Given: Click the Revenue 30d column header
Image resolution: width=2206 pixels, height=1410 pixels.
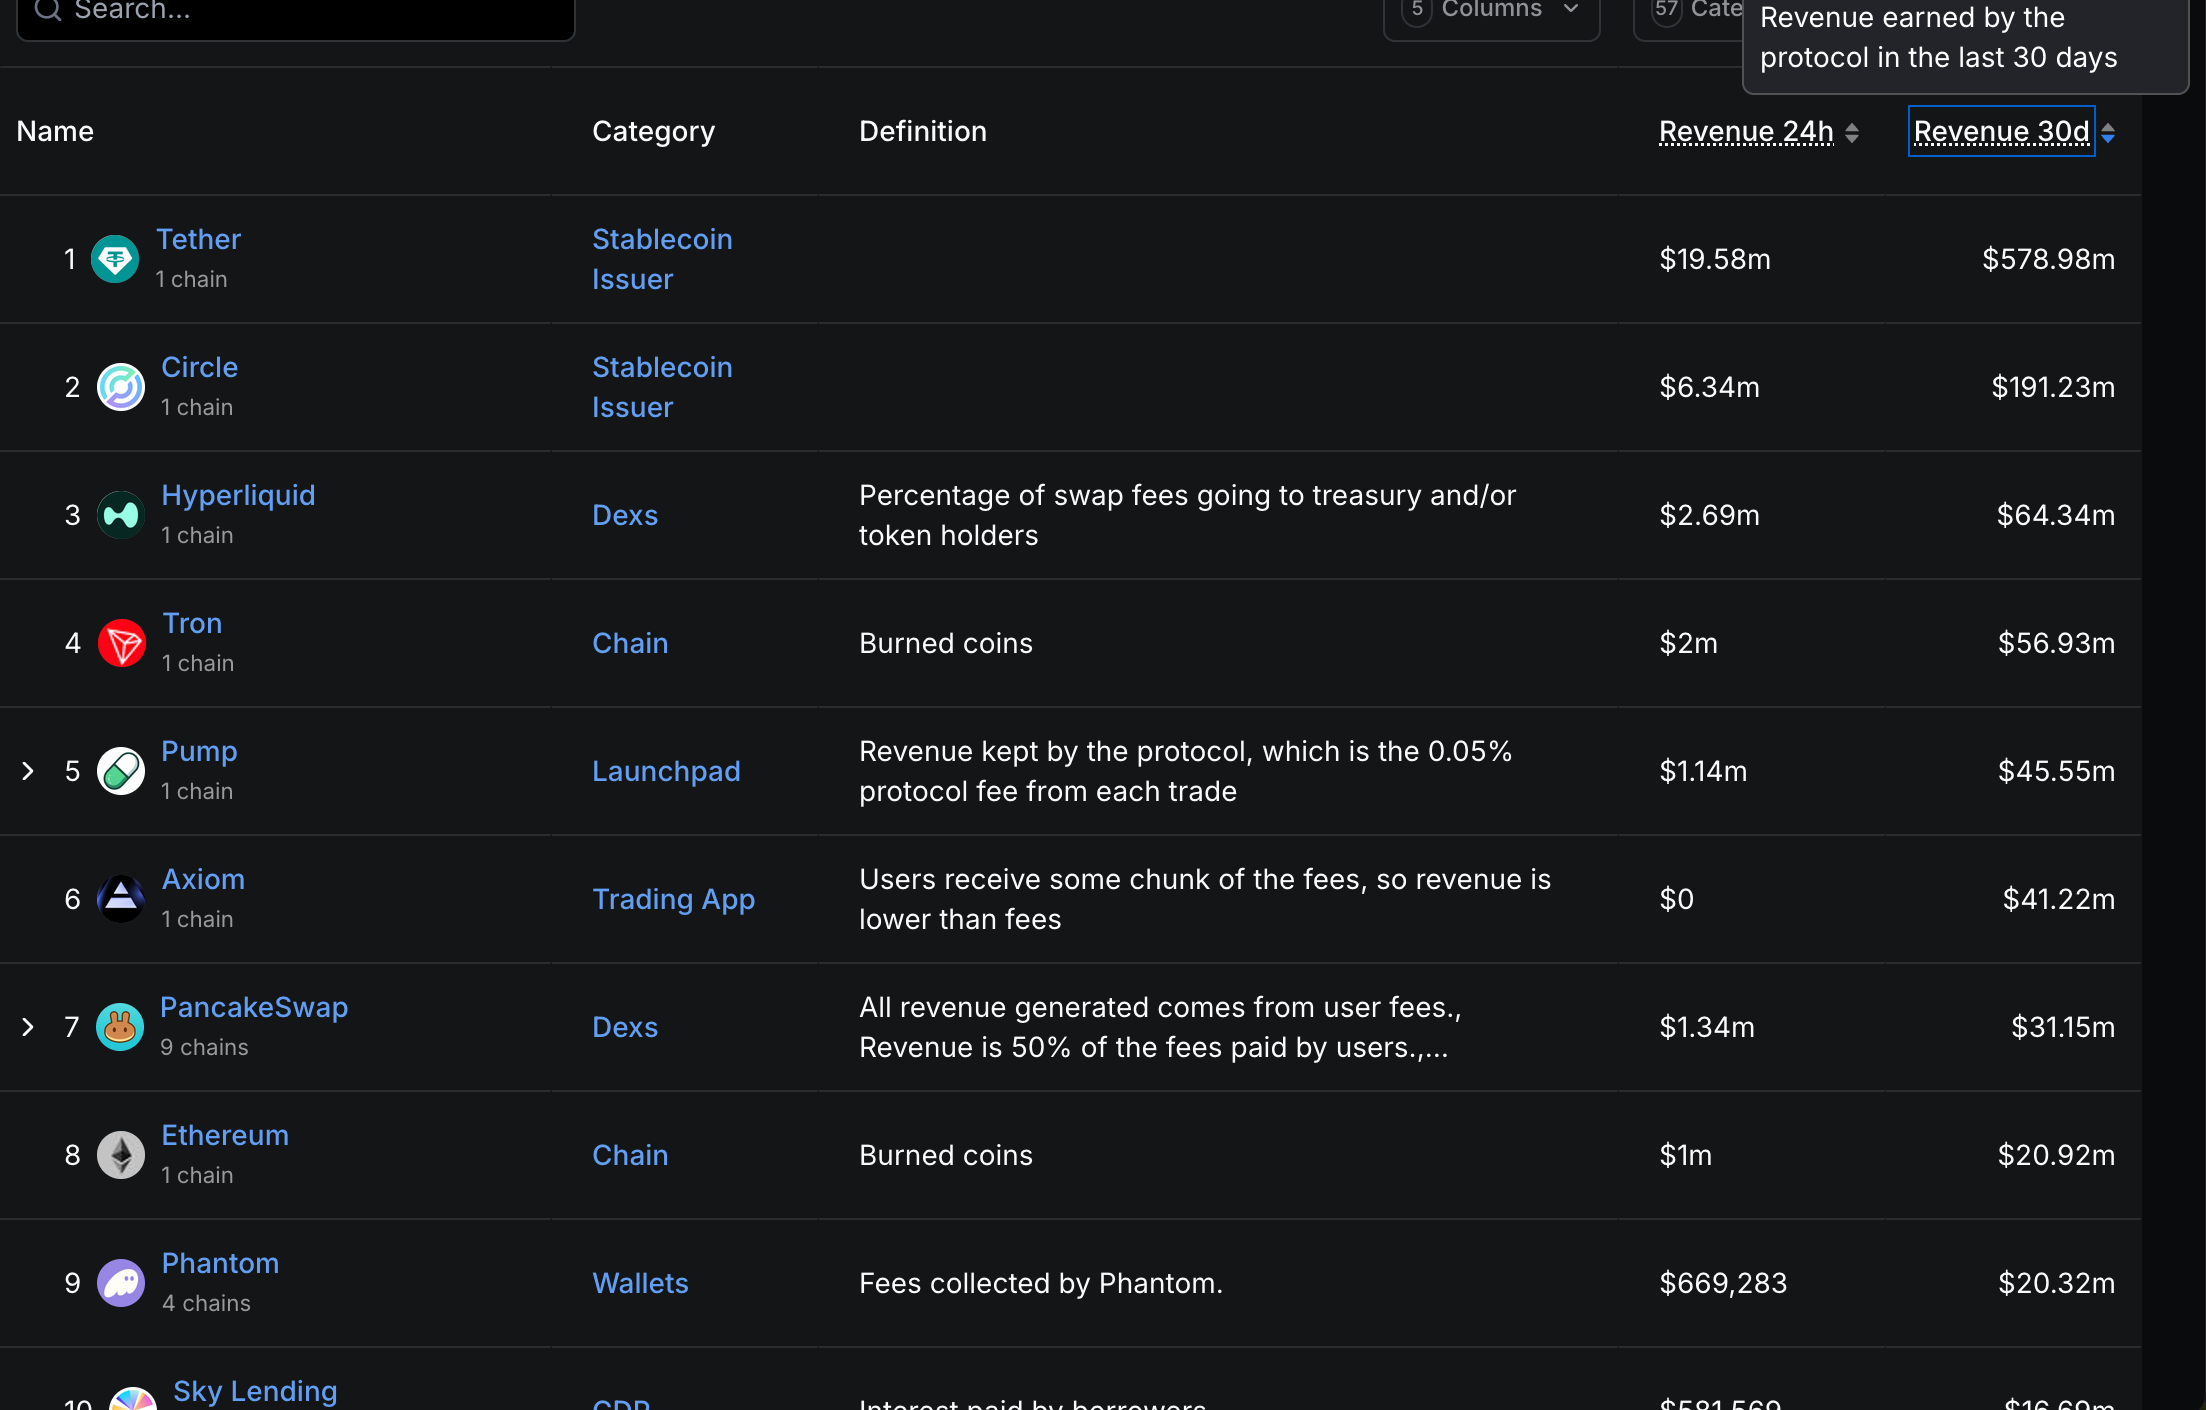Looking at the screenshot, I should pyautogui.click(x=2002, y=131).
